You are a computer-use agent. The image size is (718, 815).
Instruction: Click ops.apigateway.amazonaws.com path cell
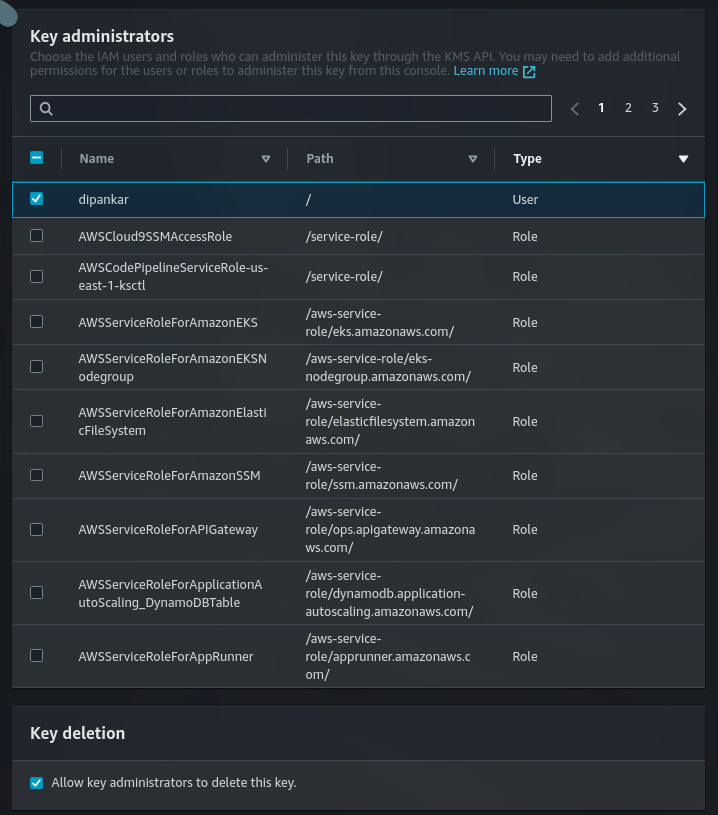click(x=390, y=530)
